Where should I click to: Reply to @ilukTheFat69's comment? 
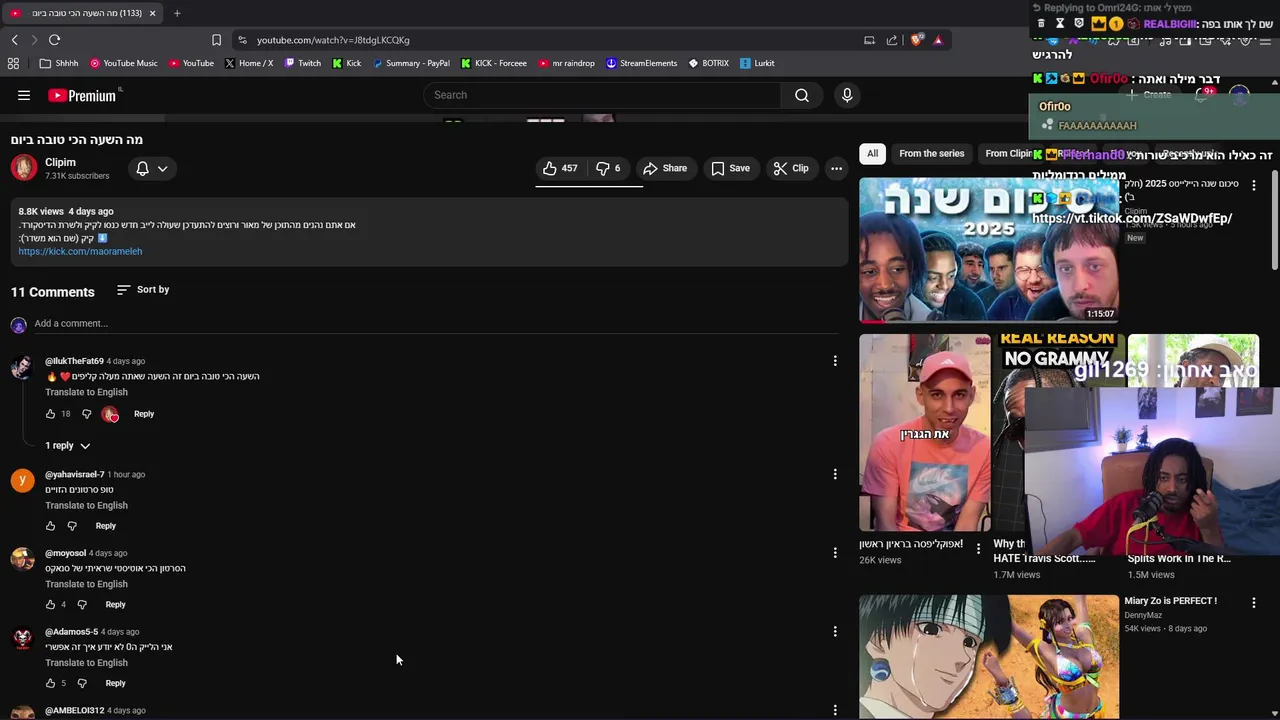pos(144,414)
